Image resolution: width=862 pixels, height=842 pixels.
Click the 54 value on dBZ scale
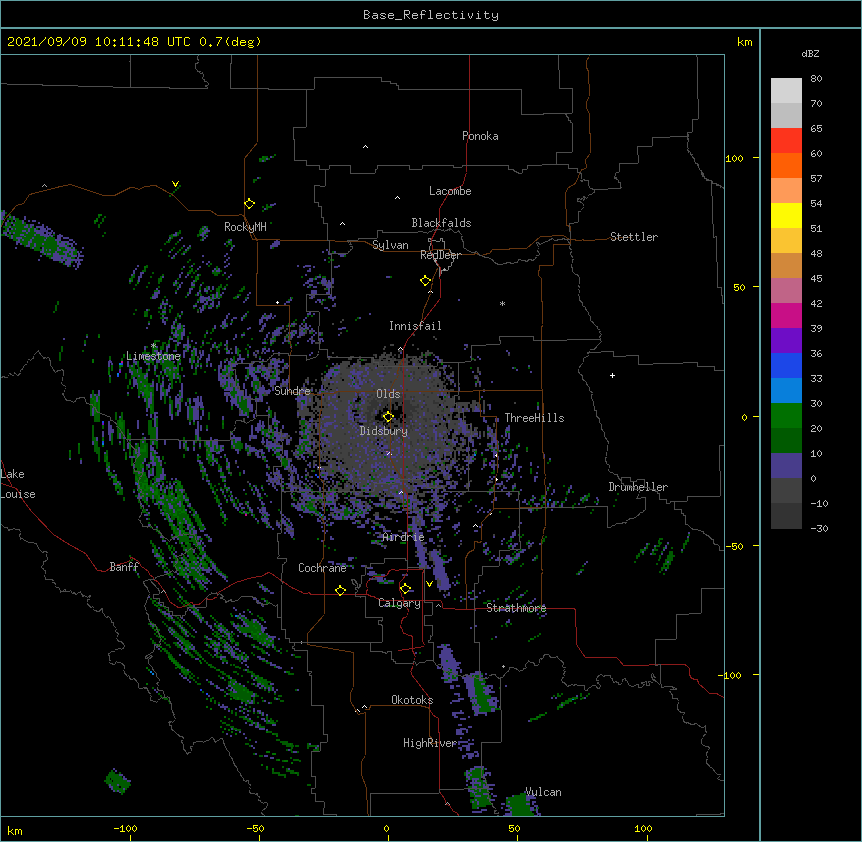point(816,203)
